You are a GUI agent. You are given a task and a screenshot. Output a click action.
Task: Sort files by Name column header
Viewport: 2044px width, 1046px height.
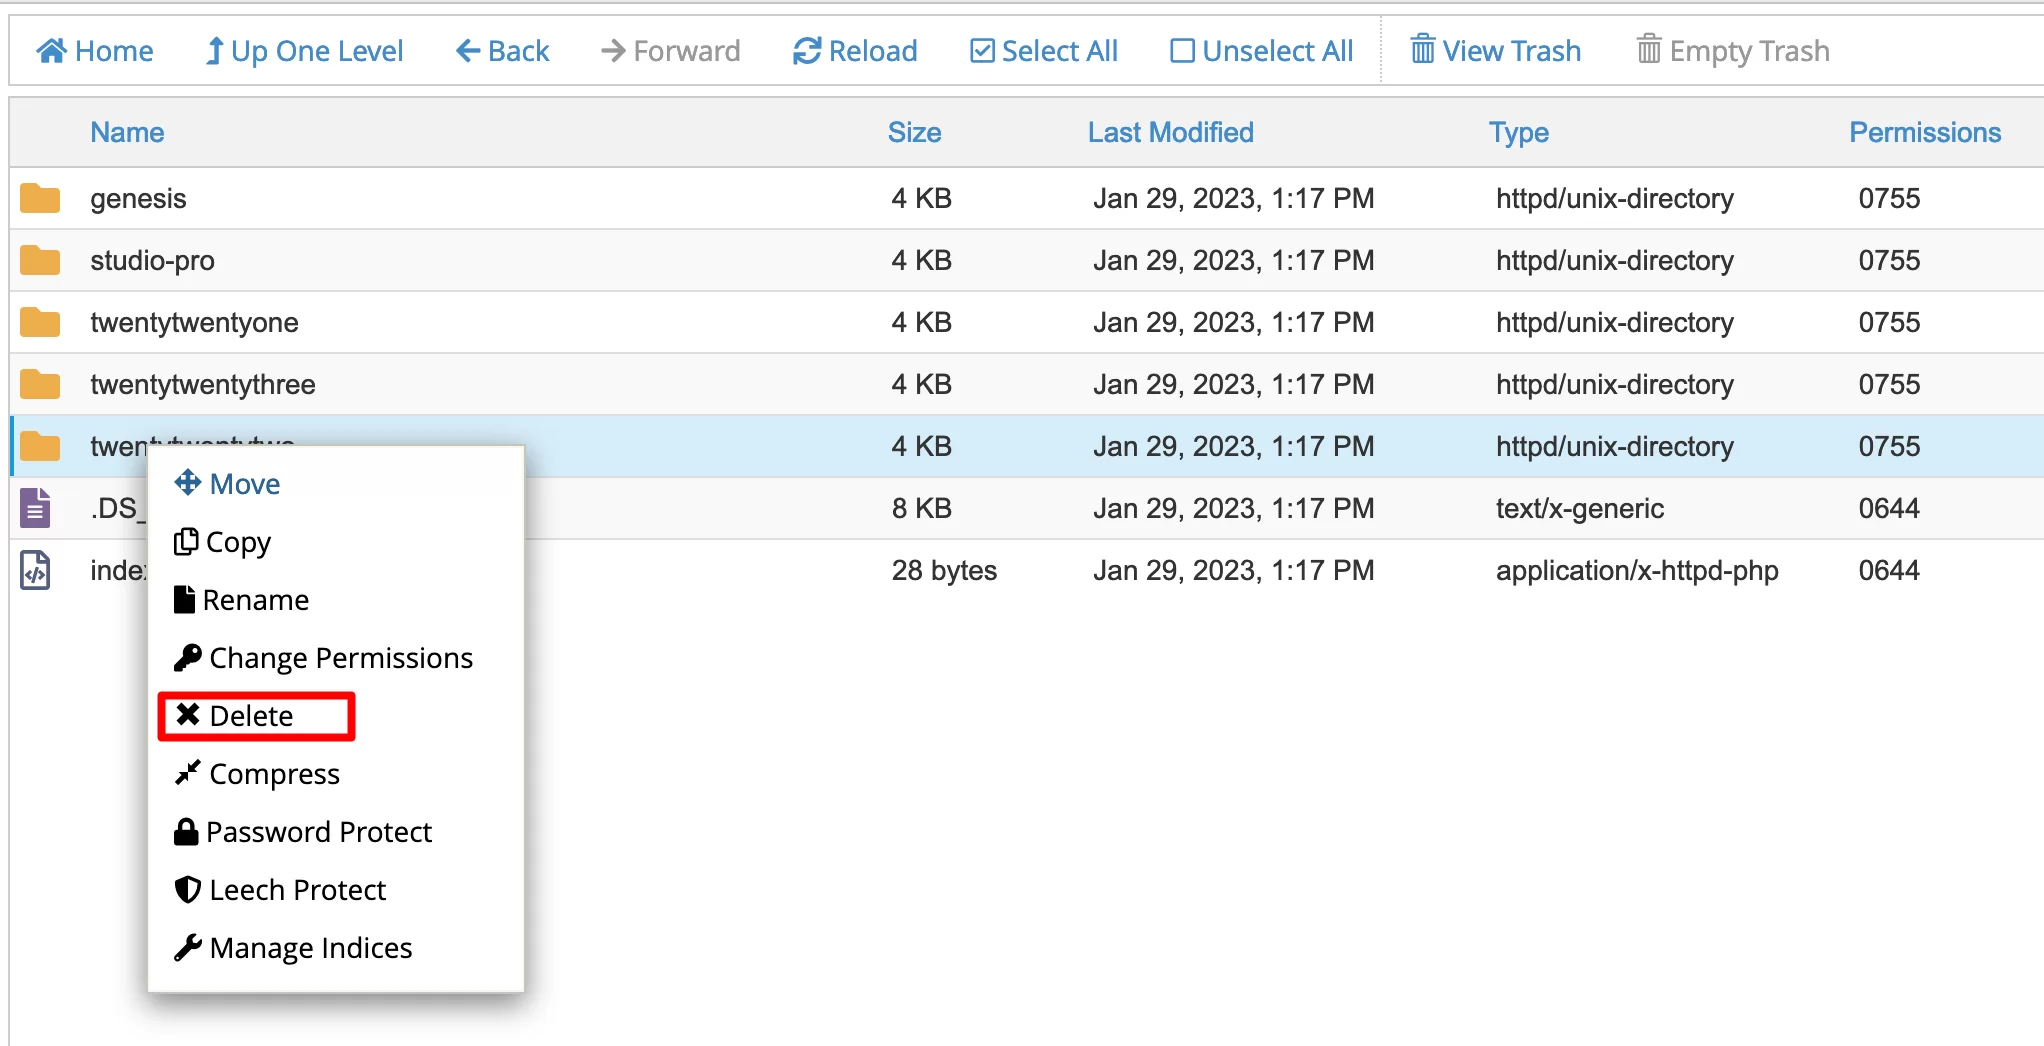[x=127, y=132]
